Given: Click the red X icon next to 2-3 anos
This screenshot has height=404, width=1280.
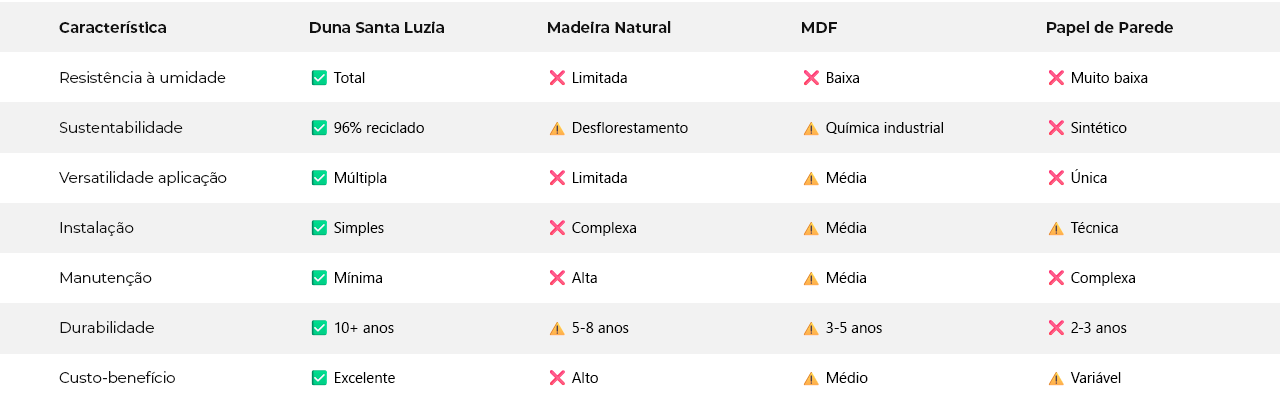Looking at the screenshot, I should point(1056,328).
